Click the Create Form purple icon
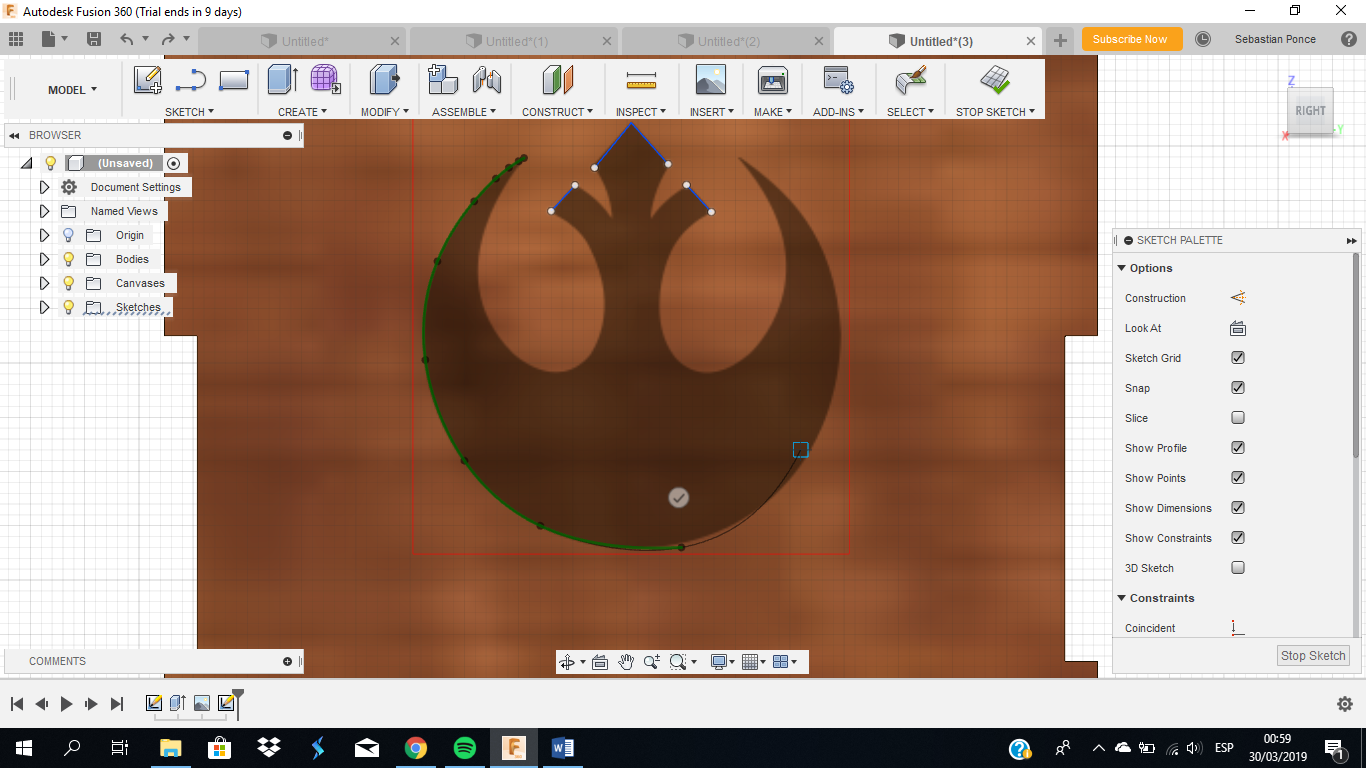Image resolution: width=1366 pixels, height=768 pixels. pyautogui.click(x=323, y=80)
